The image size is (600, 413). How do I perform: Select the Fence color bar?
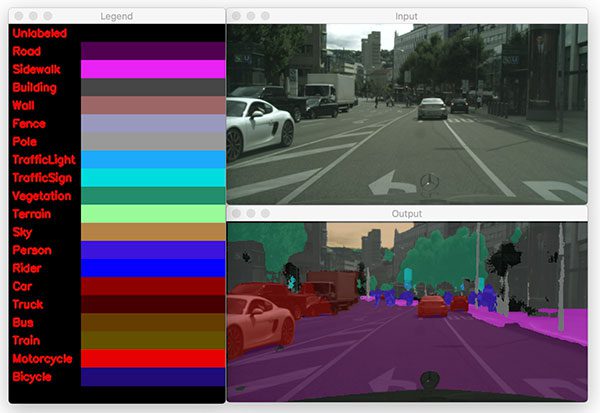[153, 123]
